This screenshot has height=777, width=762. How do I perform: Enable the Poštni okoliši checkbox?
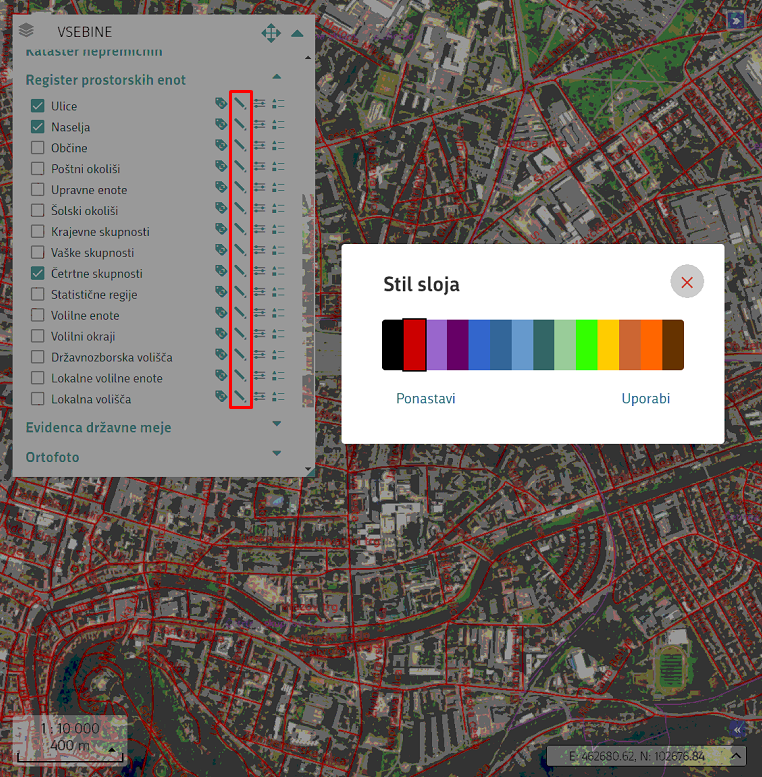click(38, 168)
